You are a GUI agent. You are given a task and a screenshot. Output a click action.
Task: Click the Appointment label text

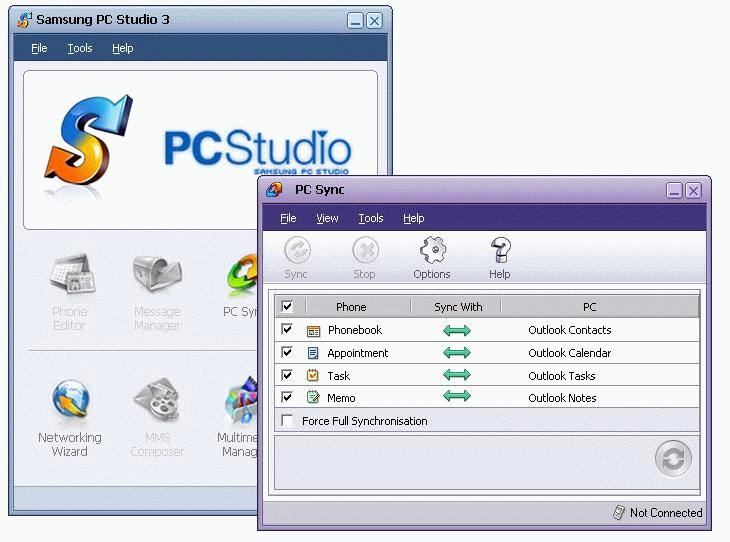[x=358, y=353]
